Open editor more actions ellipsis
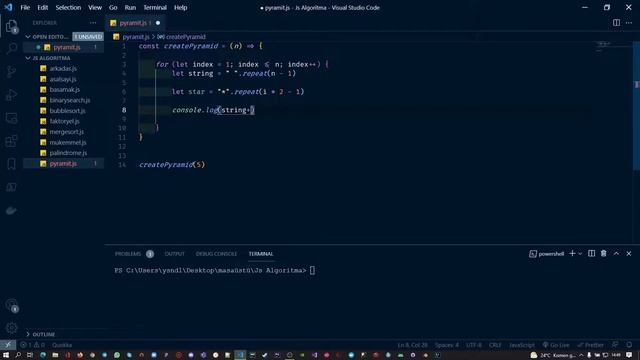This screenshot has width=640, height=360. pyautogui.click(x=629, y=23)
